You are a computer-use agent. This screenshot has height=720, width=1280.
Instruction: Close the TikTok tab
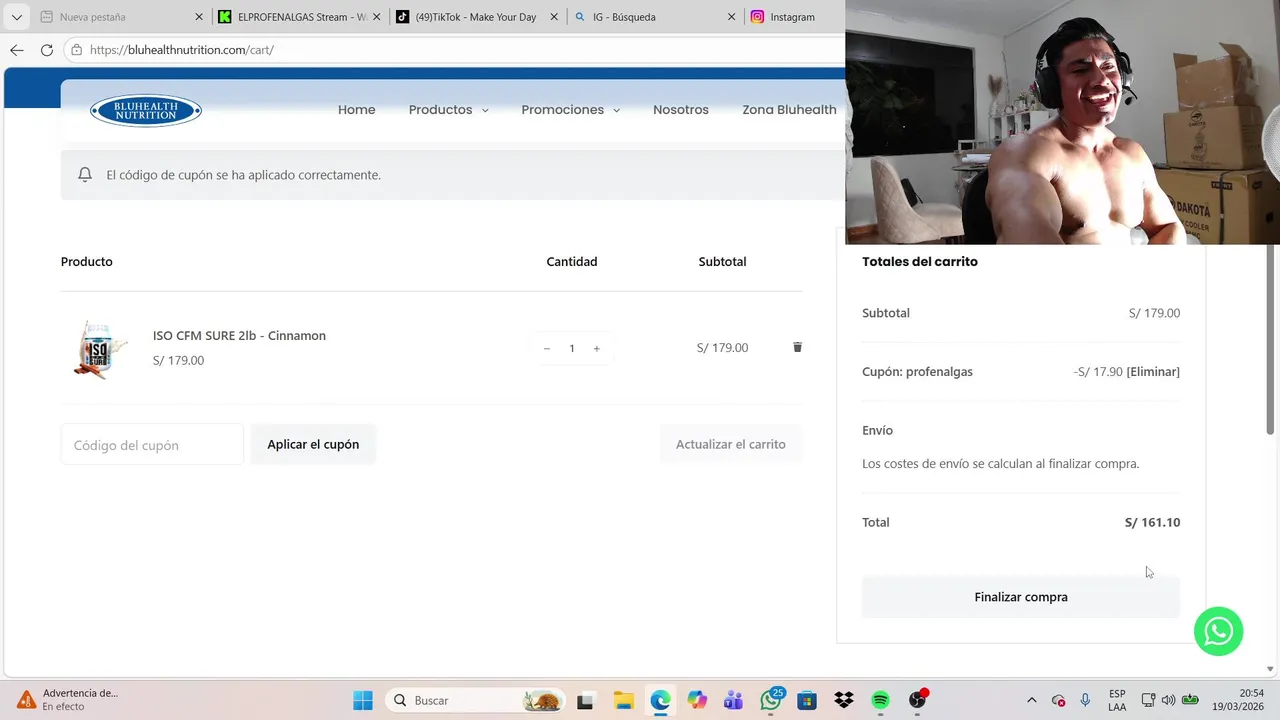click(554, 17)
